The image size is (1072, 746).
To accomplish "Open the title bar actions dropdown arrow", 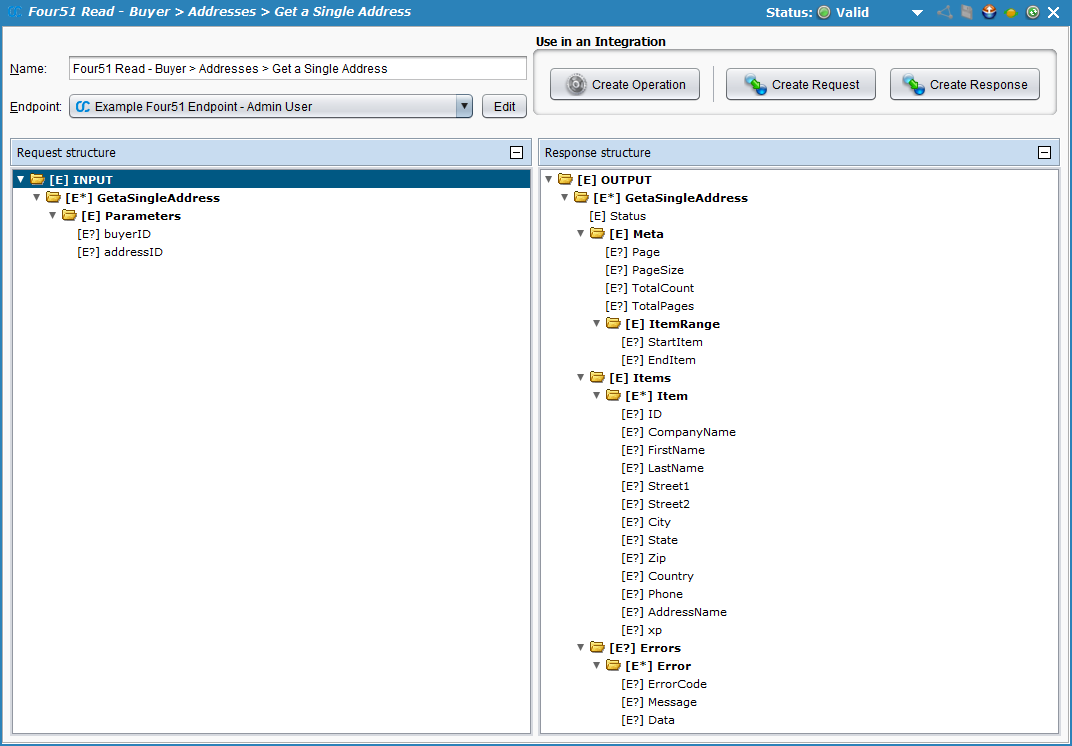I will point(917,13).
